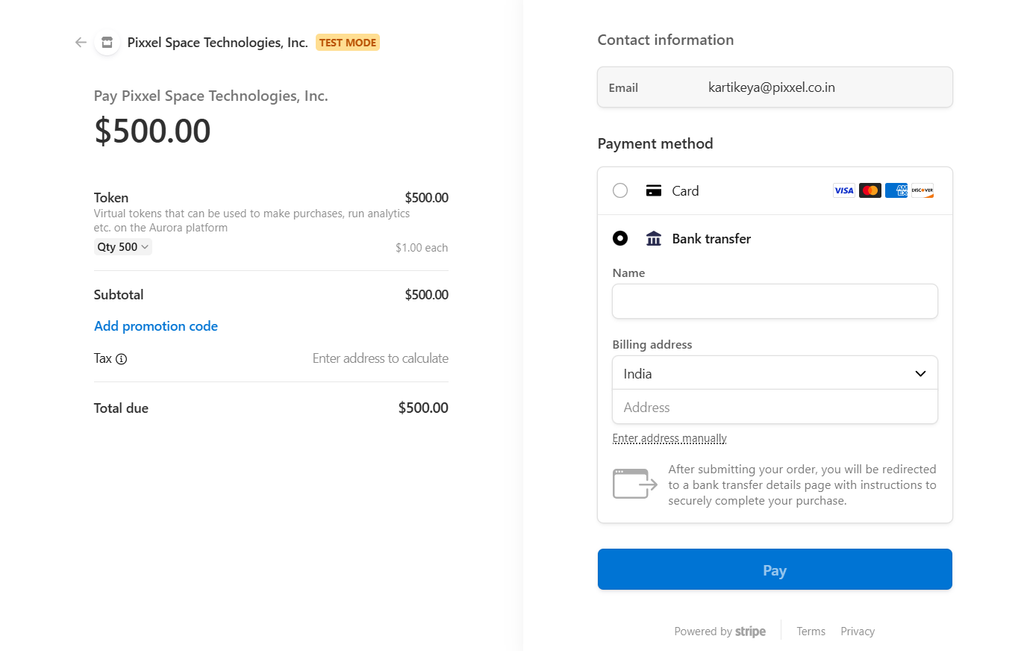Open the Qty 500 dropdown
Viewport: 1024px width, 651px height.
pos(123,247)
